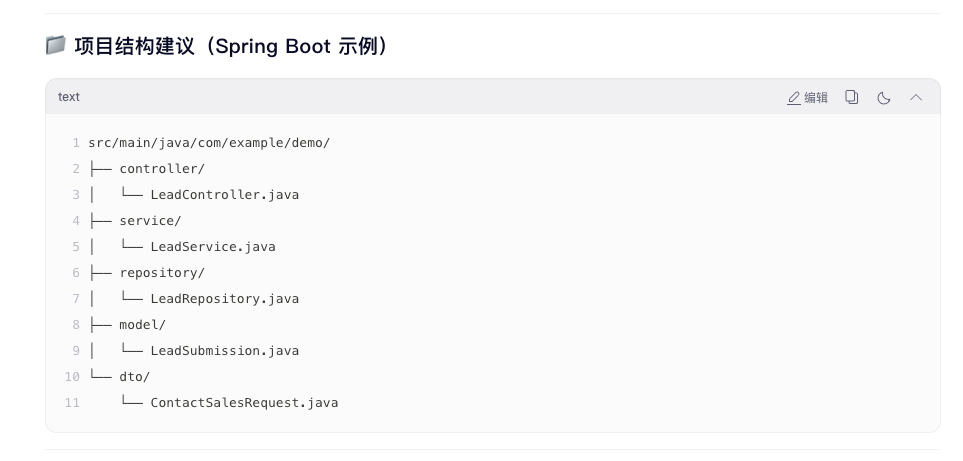Viewport: 963px width, 461px height.
Task: Select LeadRepository.java in the tree
Action: tap(224, 299)
